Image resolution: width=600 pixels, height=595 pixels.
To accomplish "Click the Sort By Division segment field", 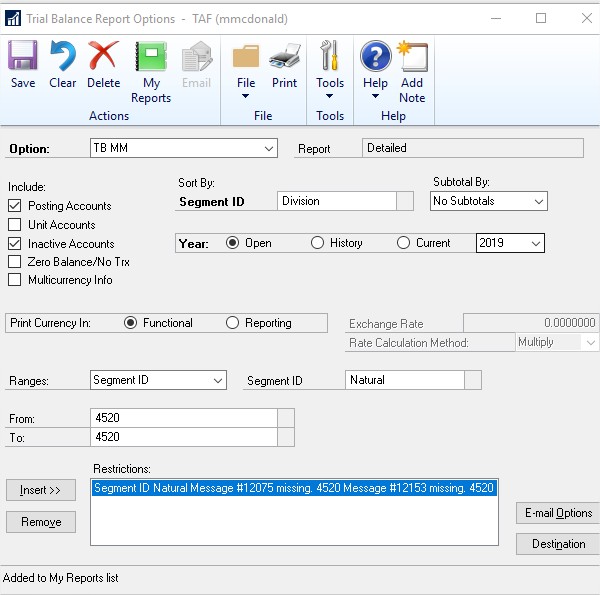I will (337, 201).
